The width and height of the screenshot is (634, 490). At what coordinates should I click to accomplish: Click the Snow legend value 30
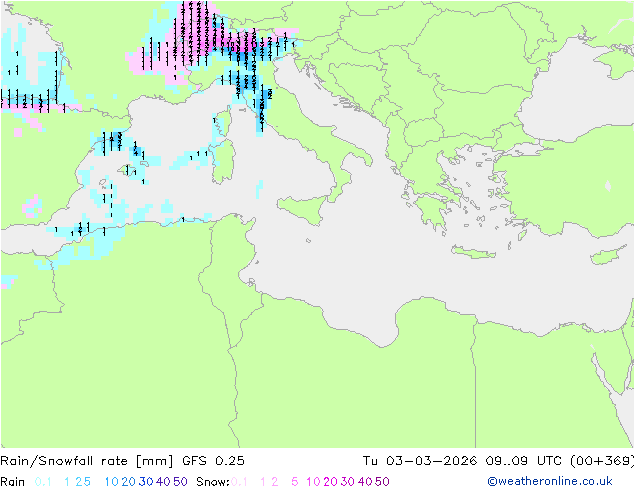pos(348,482)
